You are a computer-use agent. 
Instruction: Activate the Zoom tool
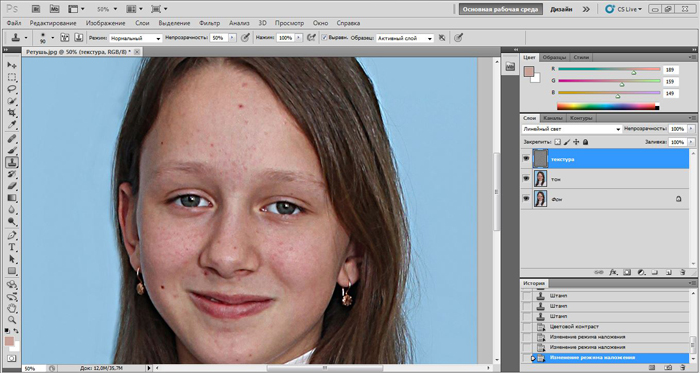[12, 320]
